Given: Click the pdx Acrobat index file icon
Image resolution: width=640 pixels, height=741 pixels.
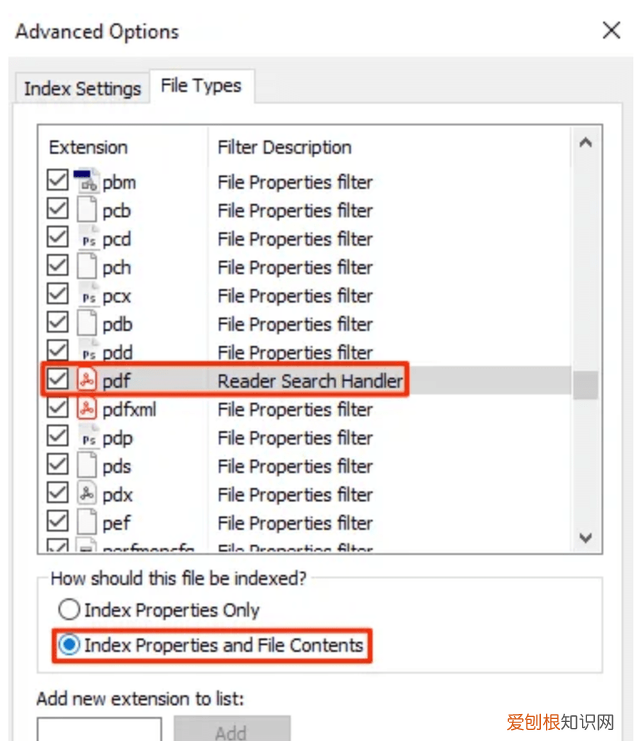Looking at the screenshot, I should (87, 494).
